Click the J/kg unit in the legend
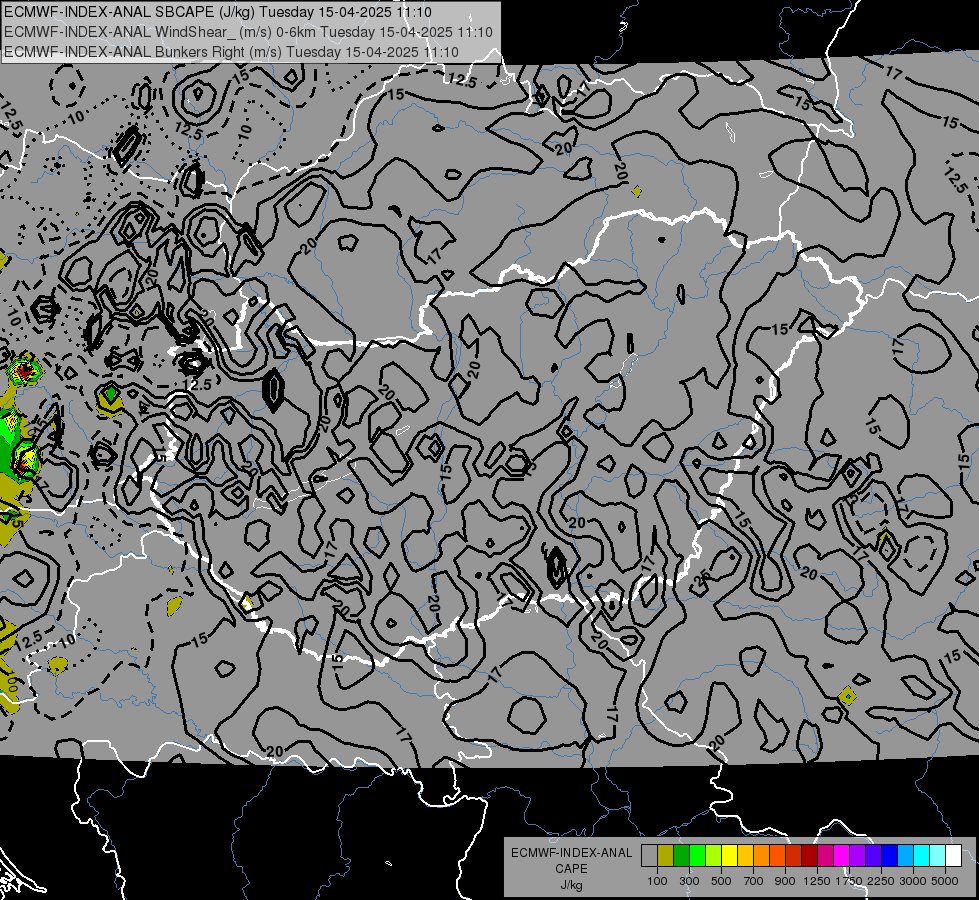979x900 pixels. pyautogui.click(x=571, y=885)
